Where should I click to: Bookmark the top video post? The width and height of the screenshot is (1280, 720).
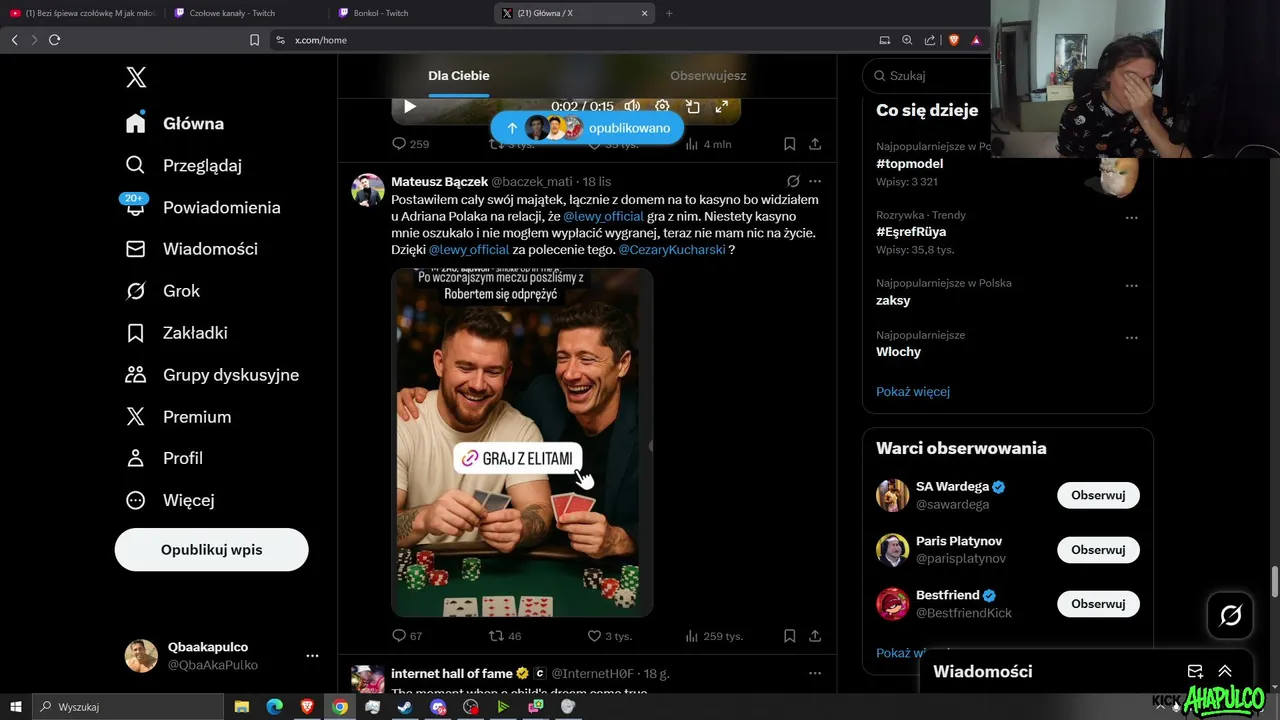coord(789,144)
